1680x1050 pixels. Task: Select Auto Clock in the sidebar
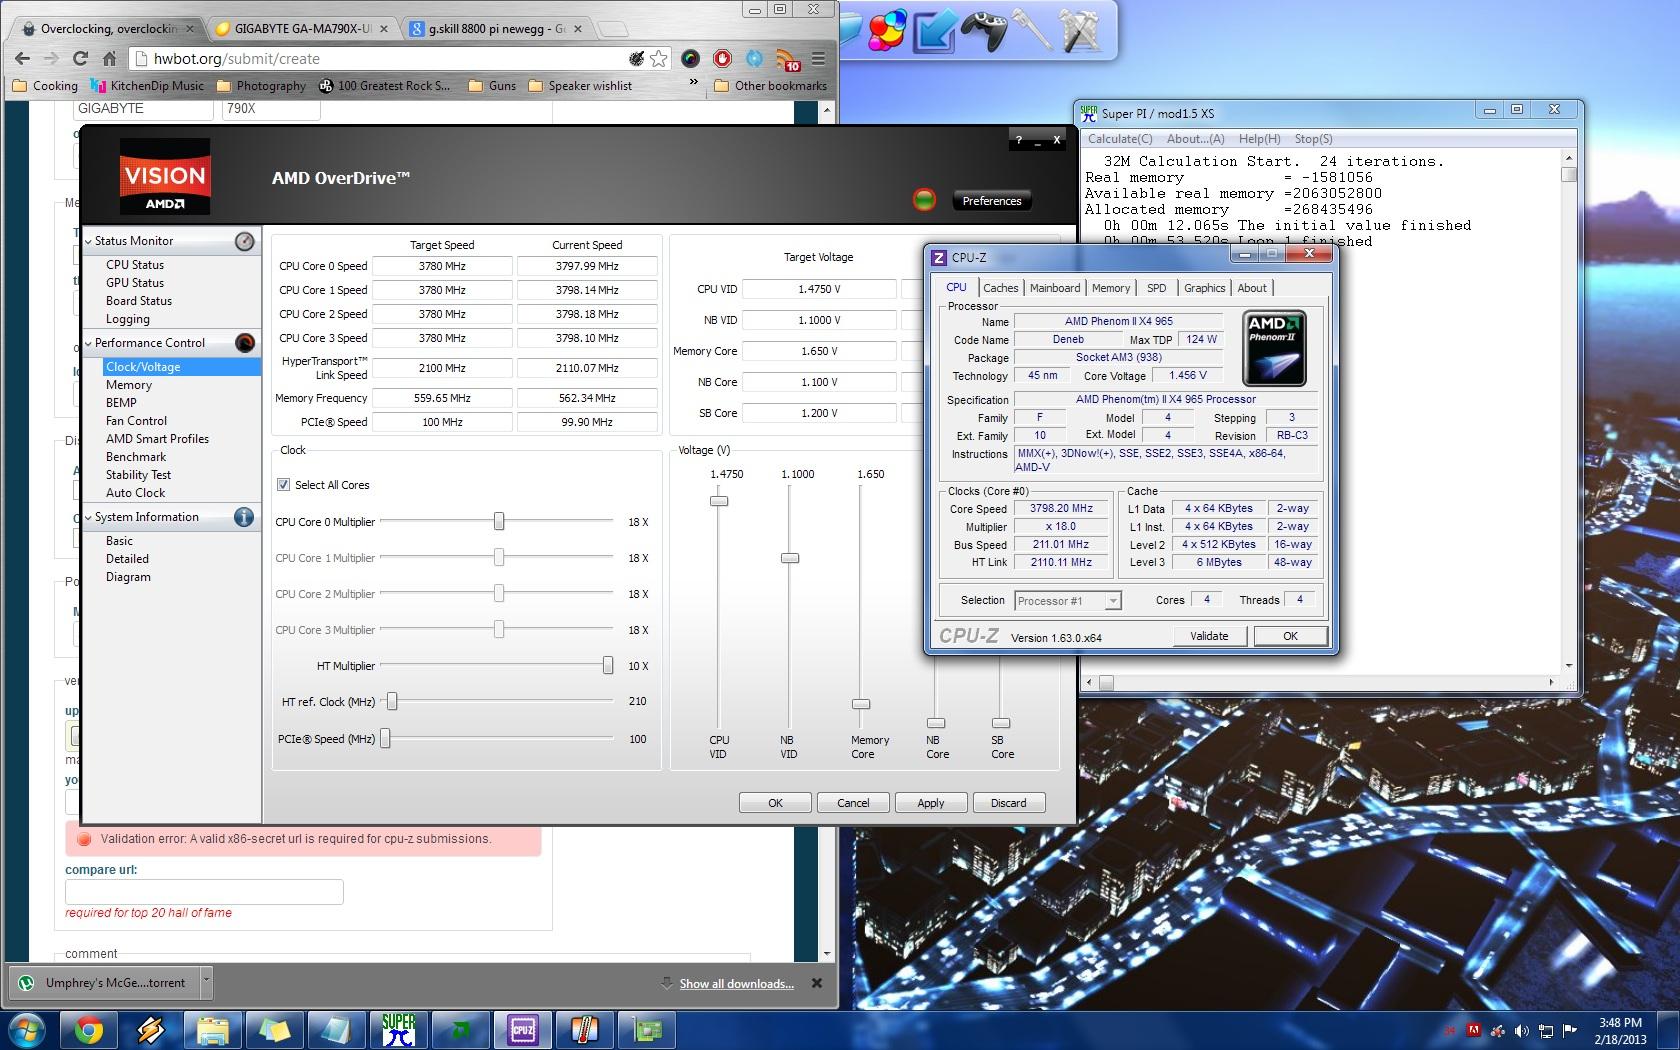click(x=135, y=493)
